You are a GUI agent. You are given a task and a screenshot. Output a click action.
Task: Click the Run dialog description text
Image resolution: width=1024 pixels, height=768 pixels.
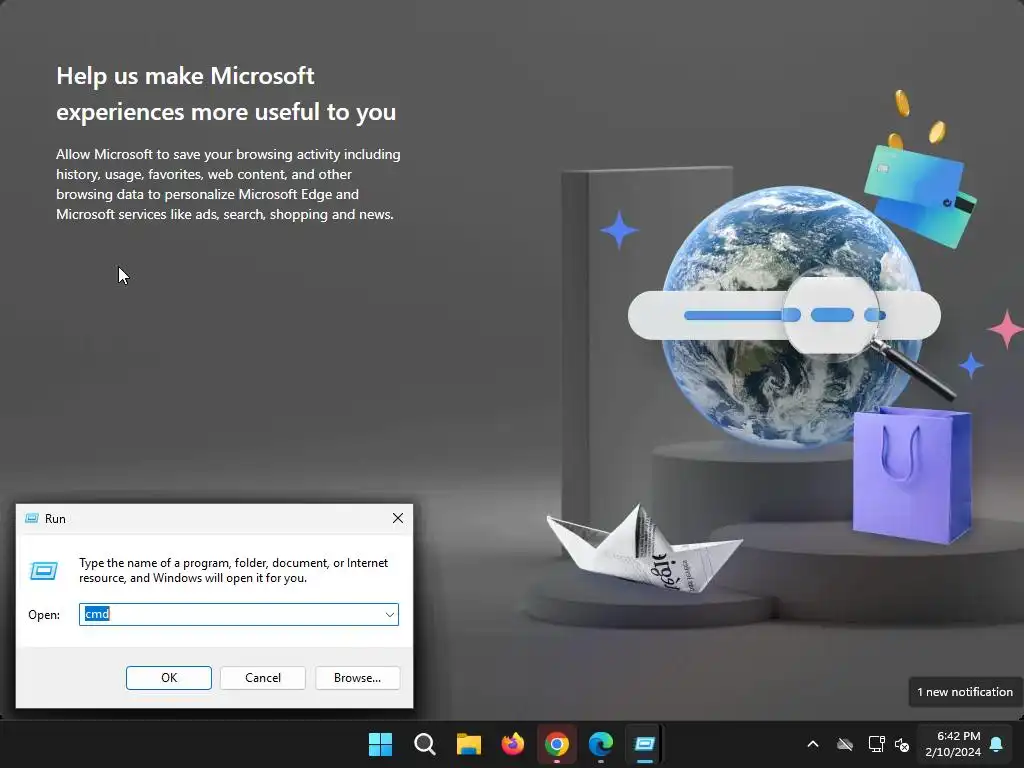click(x=233, y=570)
